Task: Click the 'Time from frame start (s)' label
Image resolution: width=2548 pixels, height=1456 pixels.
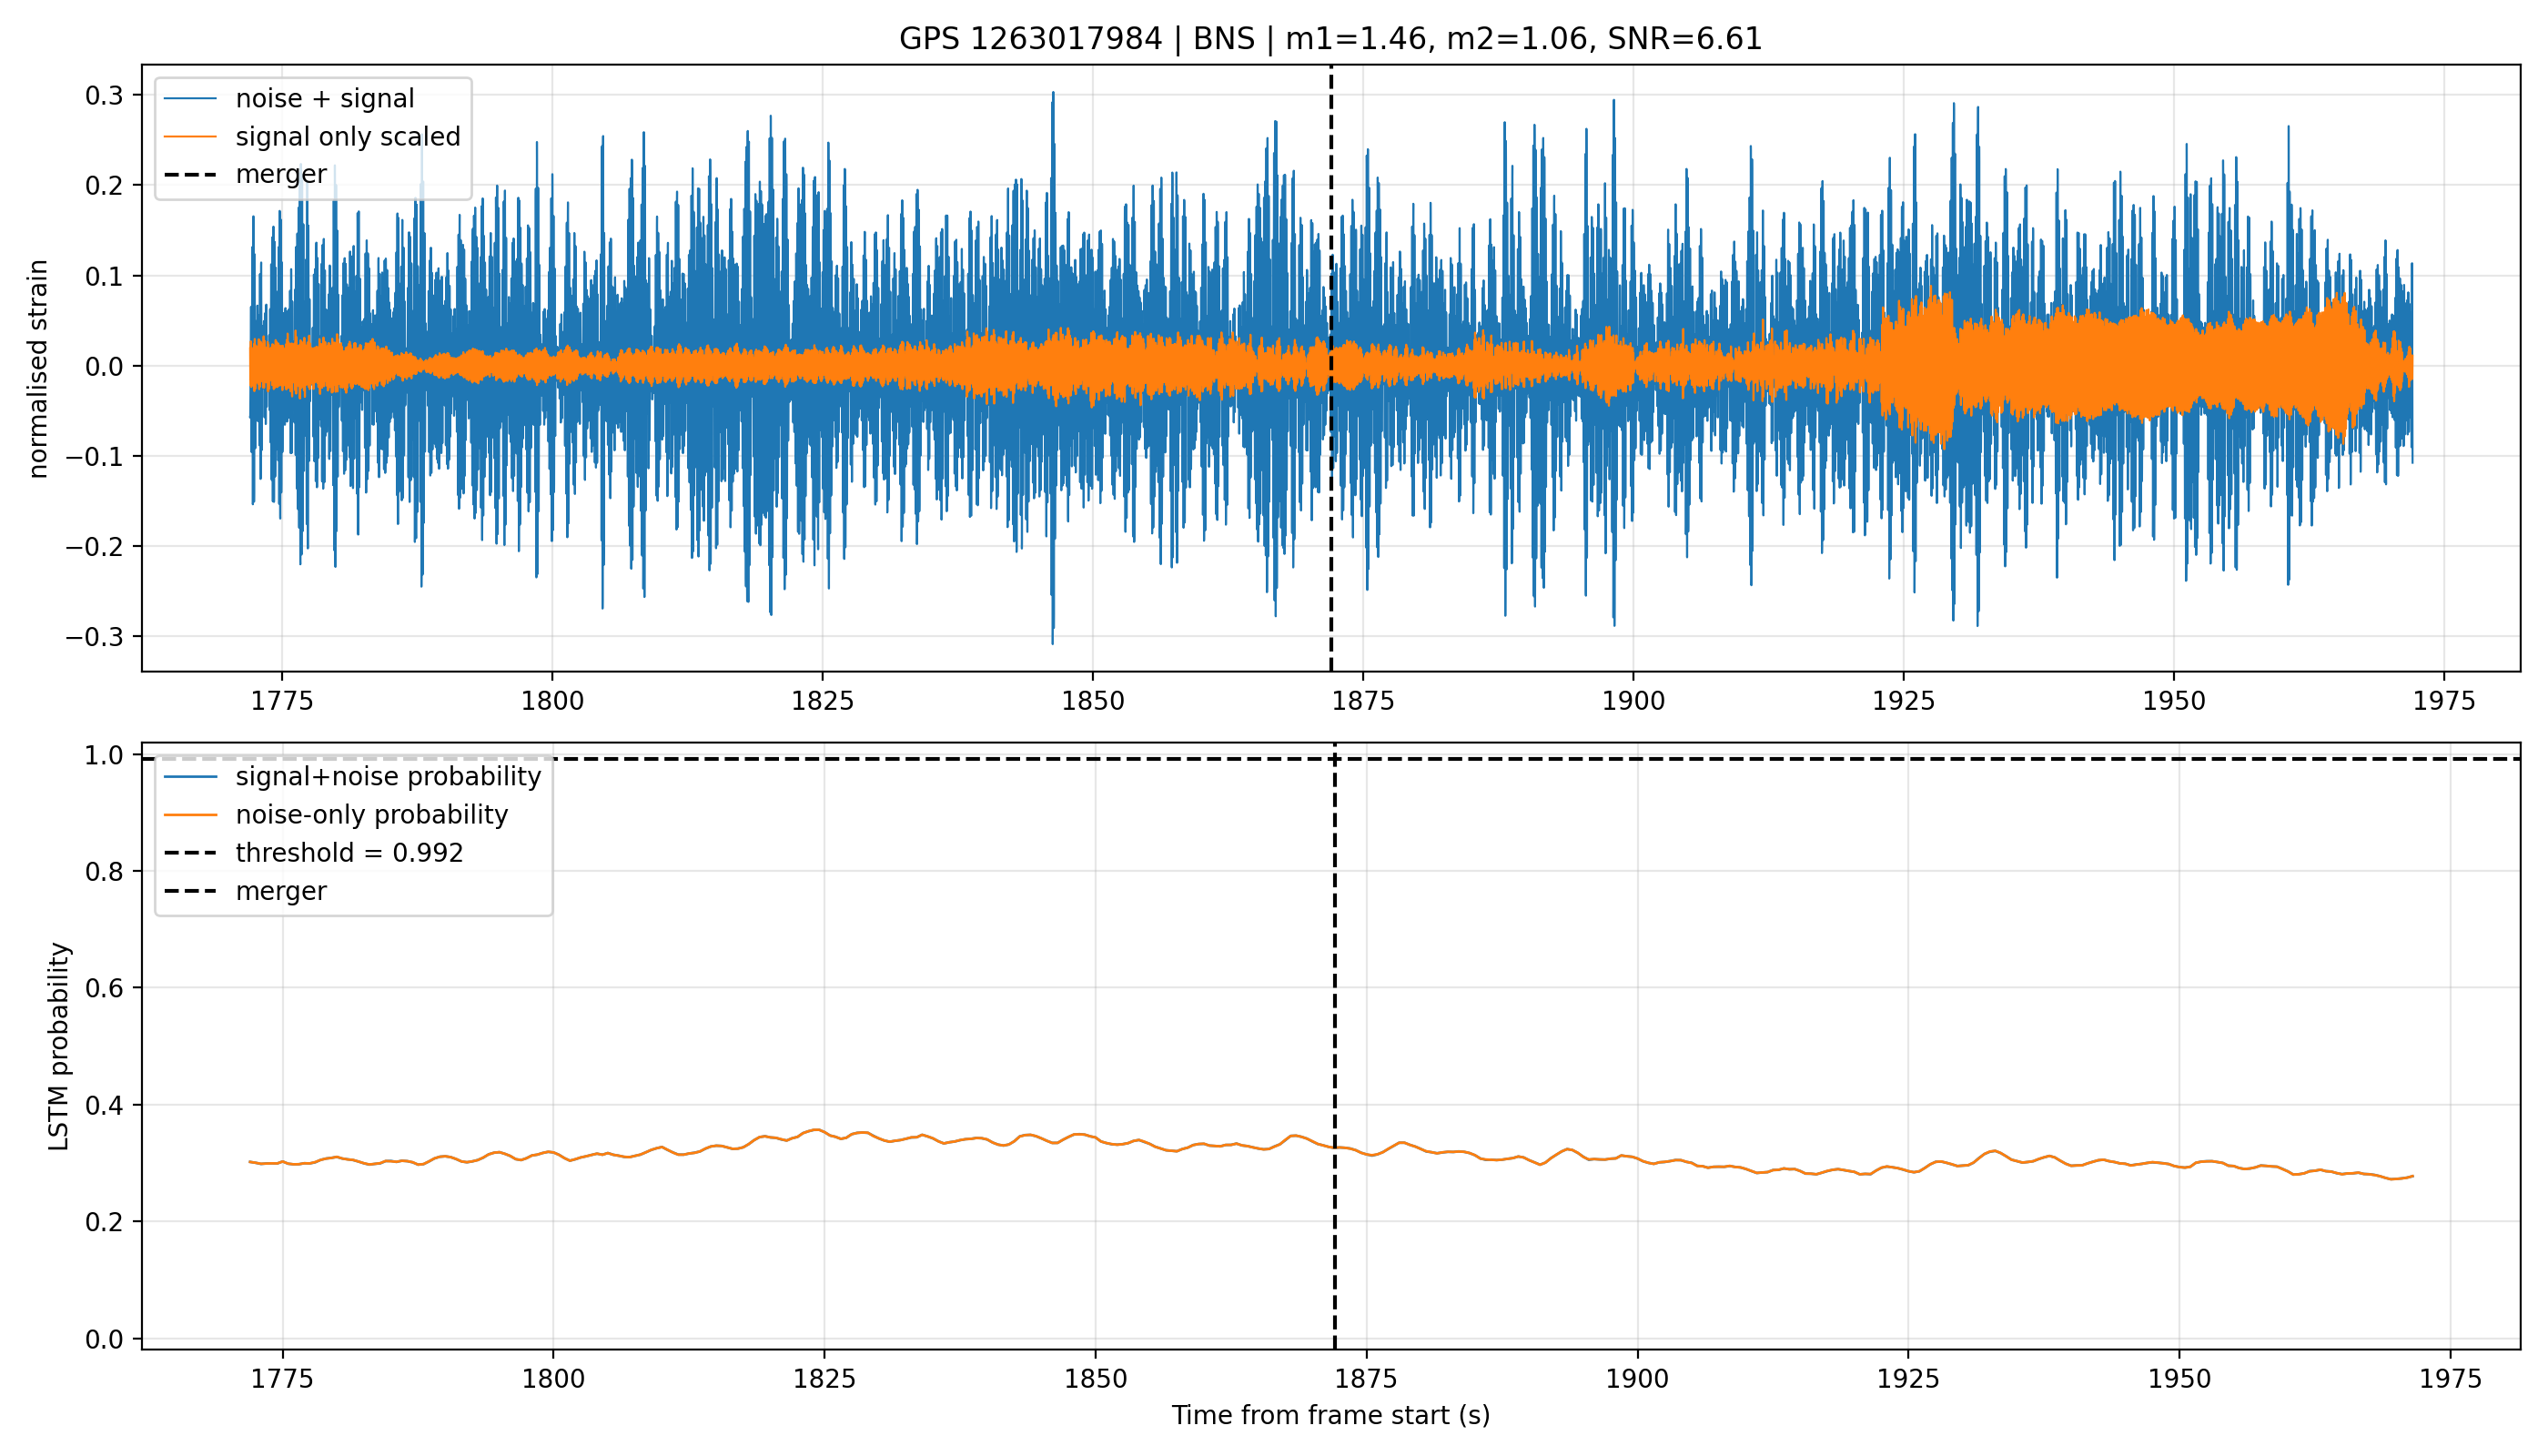Action: [x=1331, y=1415]
